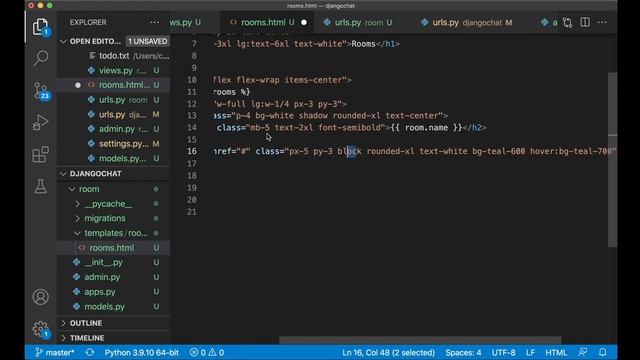Image resolution: width=640 pixels, height=360 pixels.
Task: Click the vertical scrollbar of the editor
Action: 612,160
